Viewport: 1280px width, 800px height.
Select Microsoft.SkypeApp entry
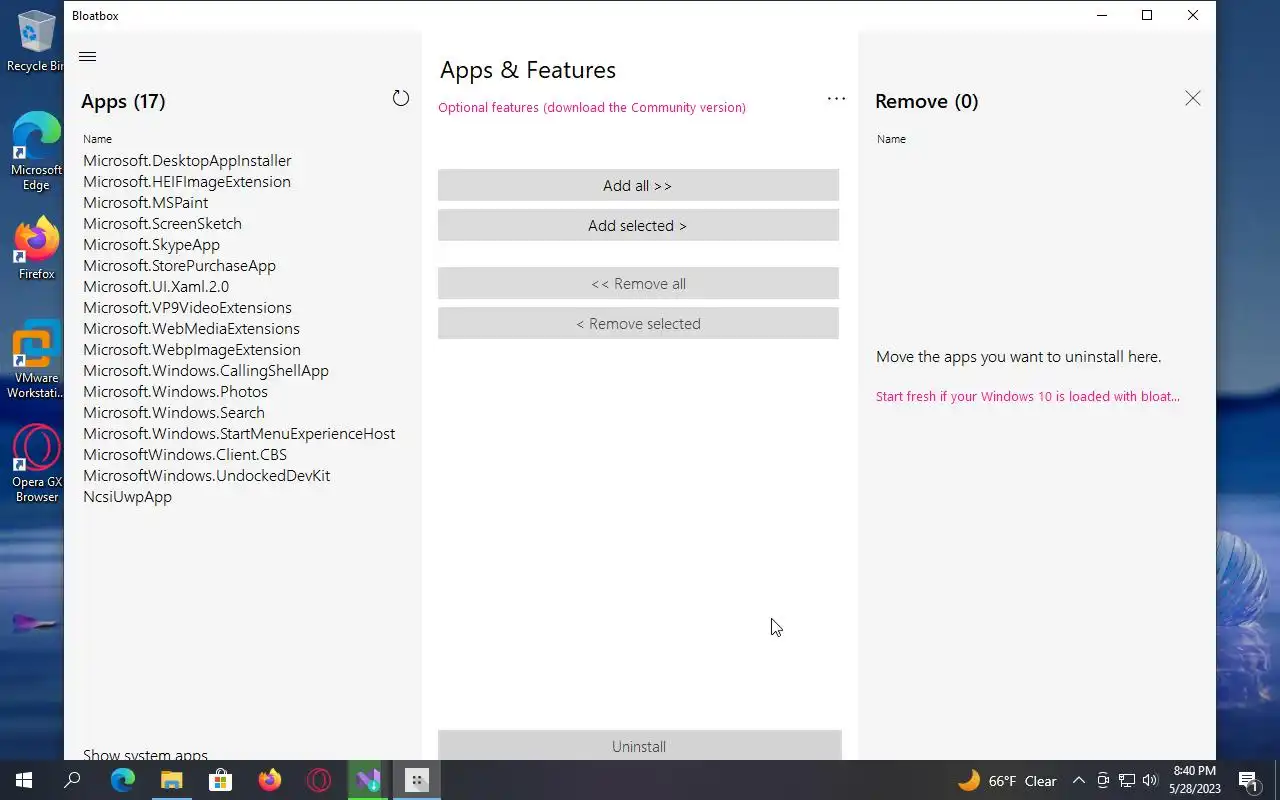(151, 244)
